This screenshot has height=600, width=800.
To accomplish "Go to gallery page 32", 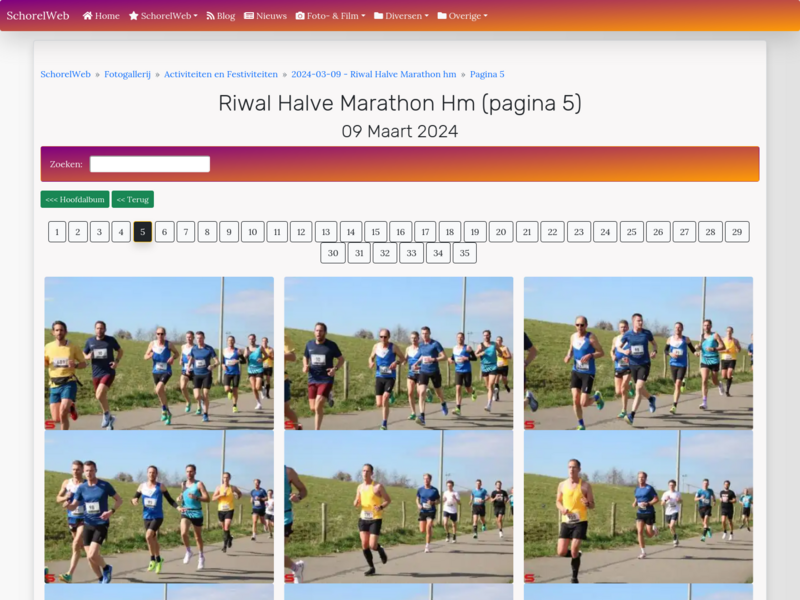I will click(385, 253).
